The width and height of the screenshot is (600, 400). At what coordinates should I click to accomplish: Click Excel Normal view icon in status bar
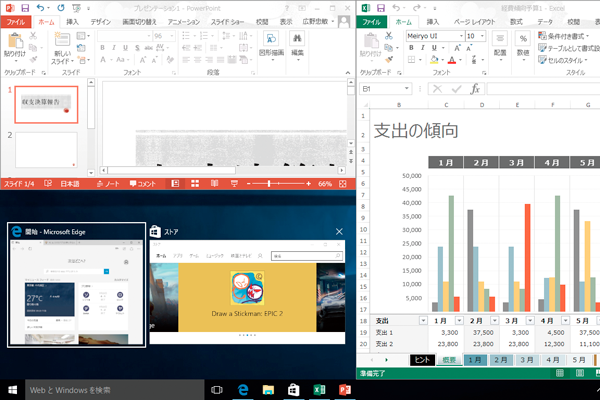pyautogui.click(x=560, y=373)
